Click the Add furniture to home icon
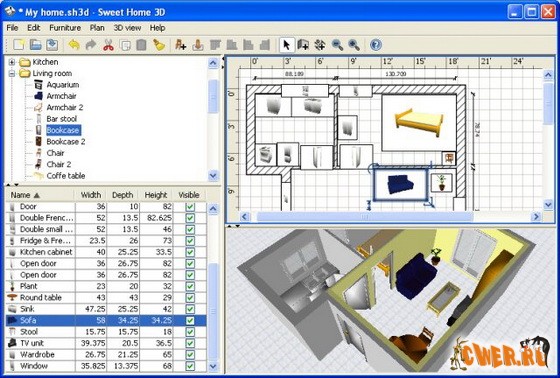The height and width of the screenshot is (378, 560). pyautogui.click(x=180, y=45)
